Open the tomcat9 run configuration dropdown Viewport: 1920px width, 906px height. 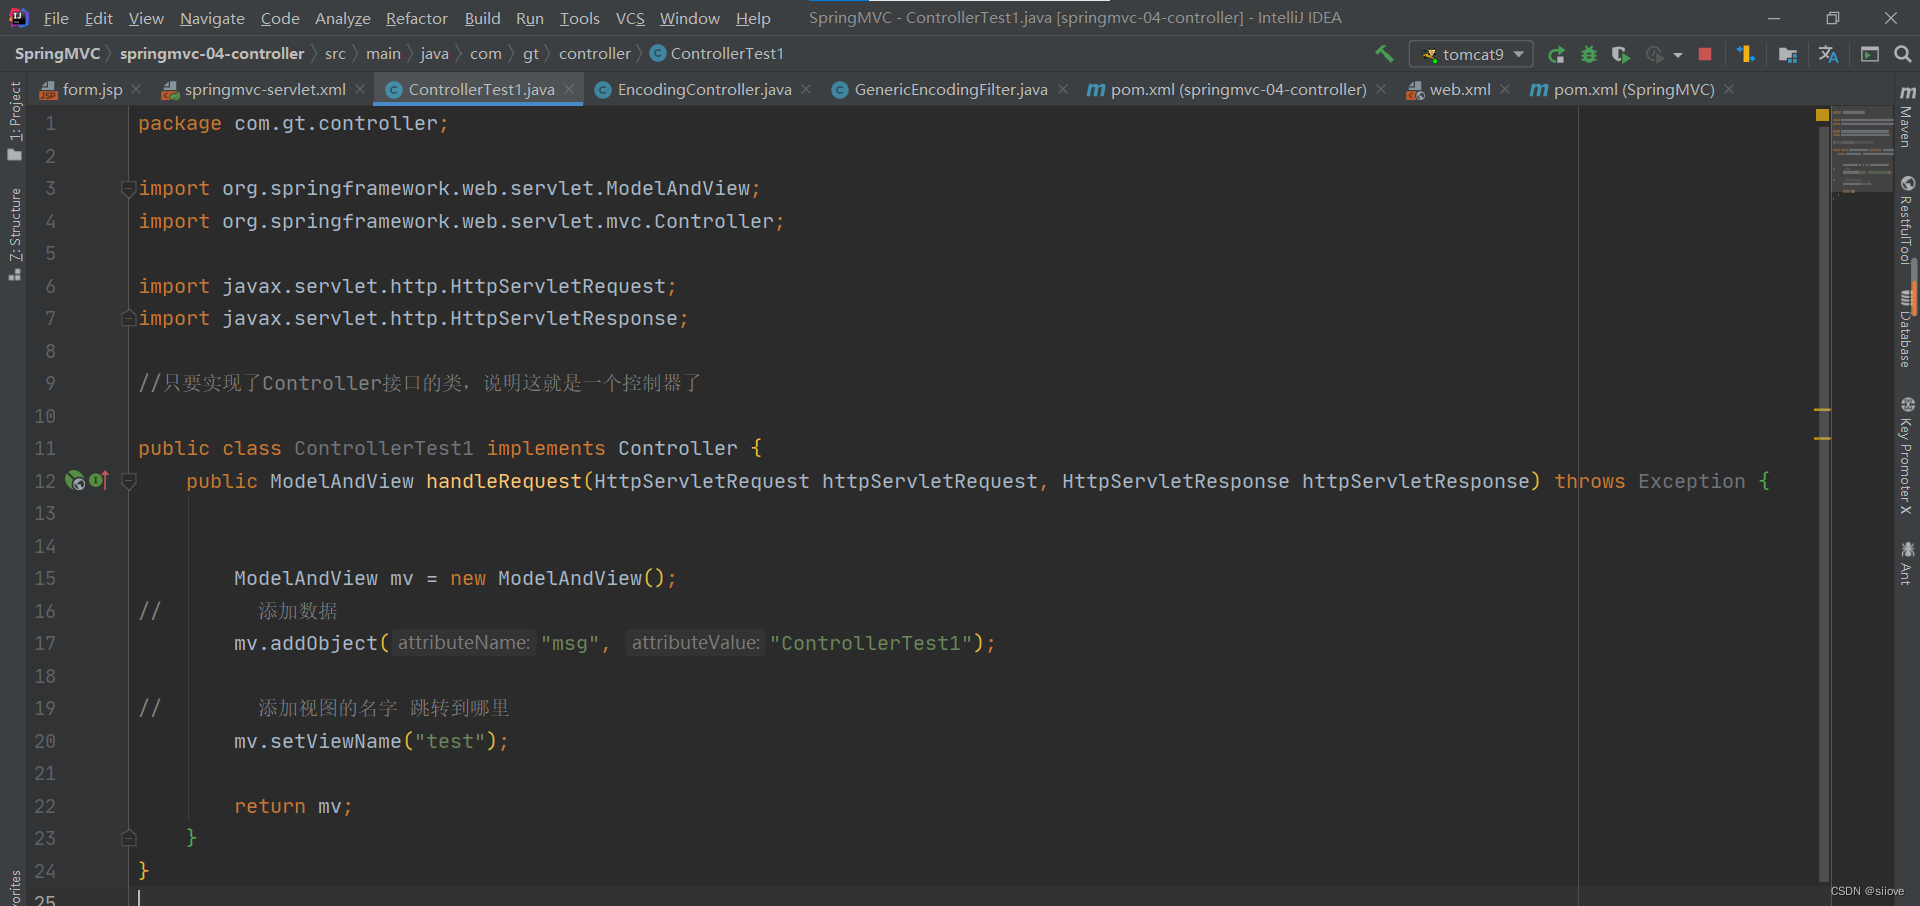[x=1470, y=54]
